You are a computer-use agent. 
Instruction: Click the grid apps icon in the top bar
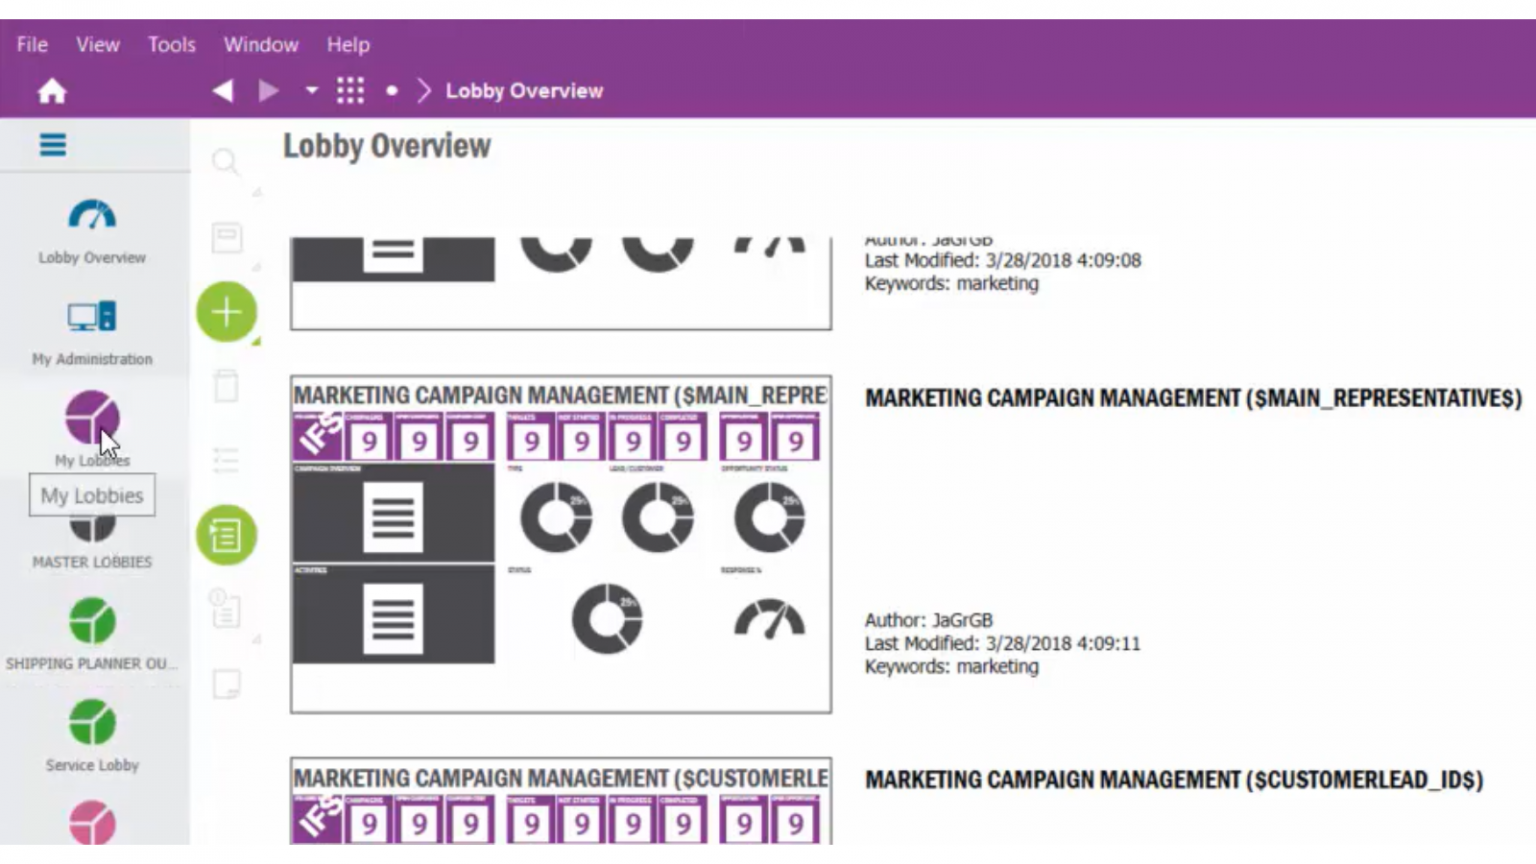click(350, 90)
